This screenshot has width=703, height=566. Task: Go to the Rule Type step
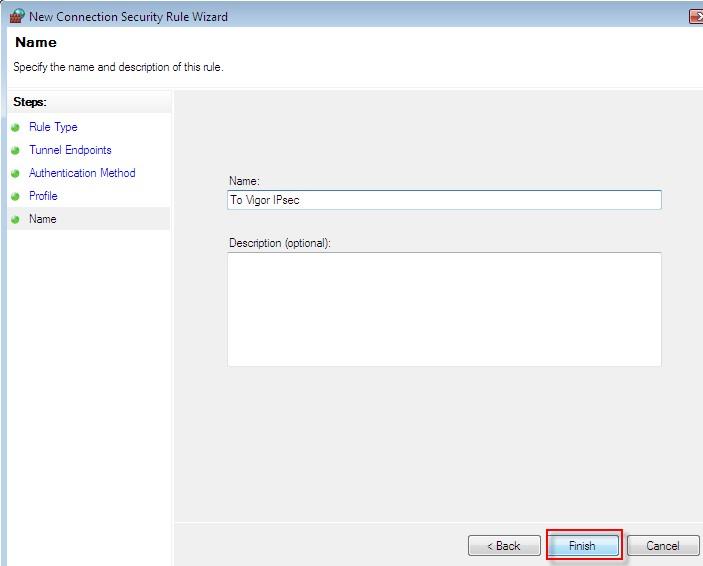point(53,127)
